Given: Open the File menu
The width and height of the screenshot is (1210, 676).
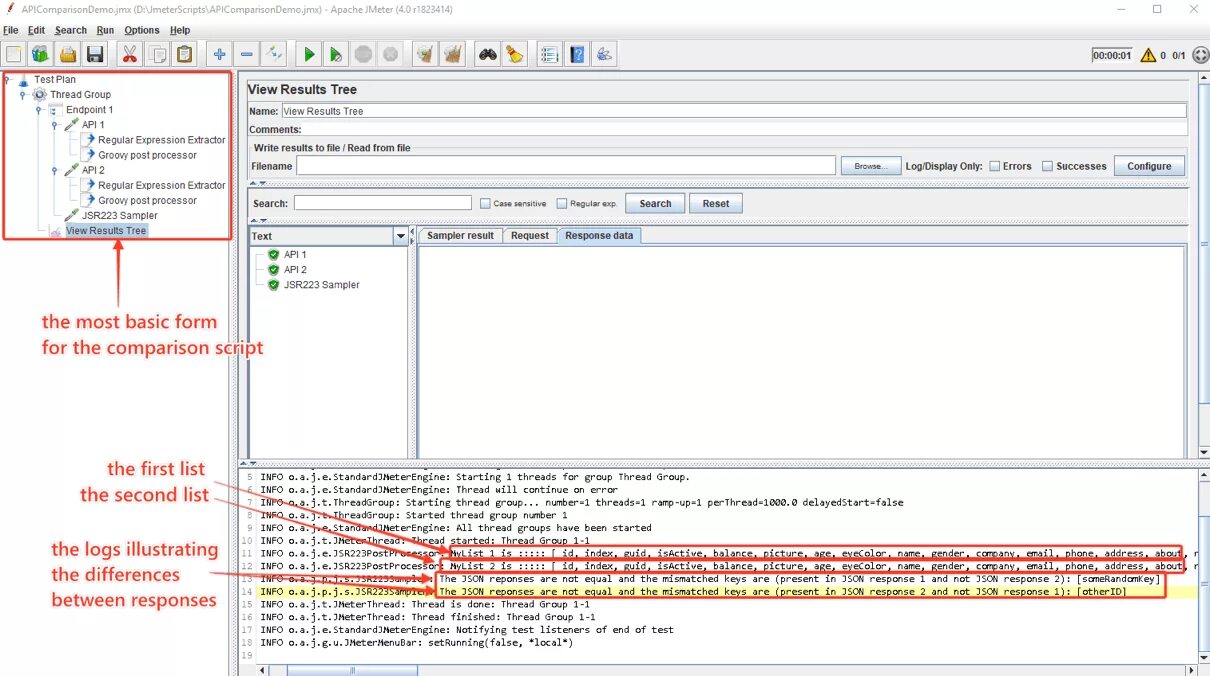Looking at the screenshot, I should tap(10, 31).
